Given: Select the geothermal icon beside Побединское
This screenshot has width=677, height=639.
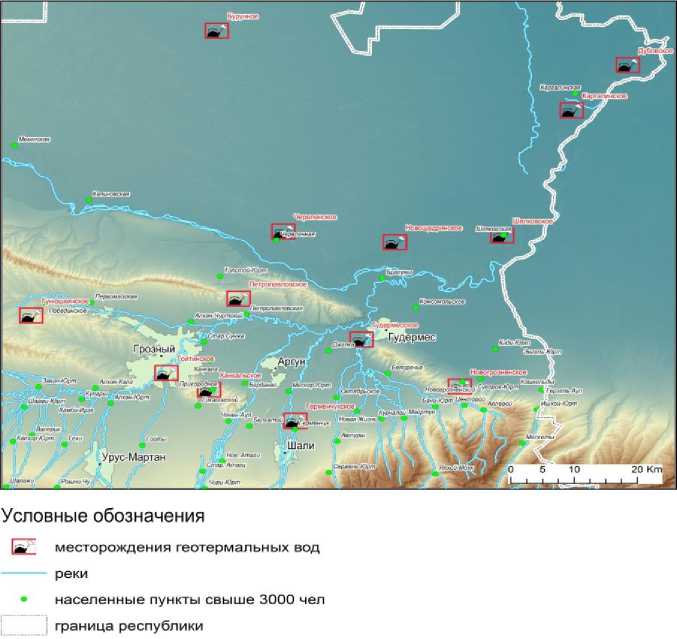Looking at the screenshot, I should [31, 316].
